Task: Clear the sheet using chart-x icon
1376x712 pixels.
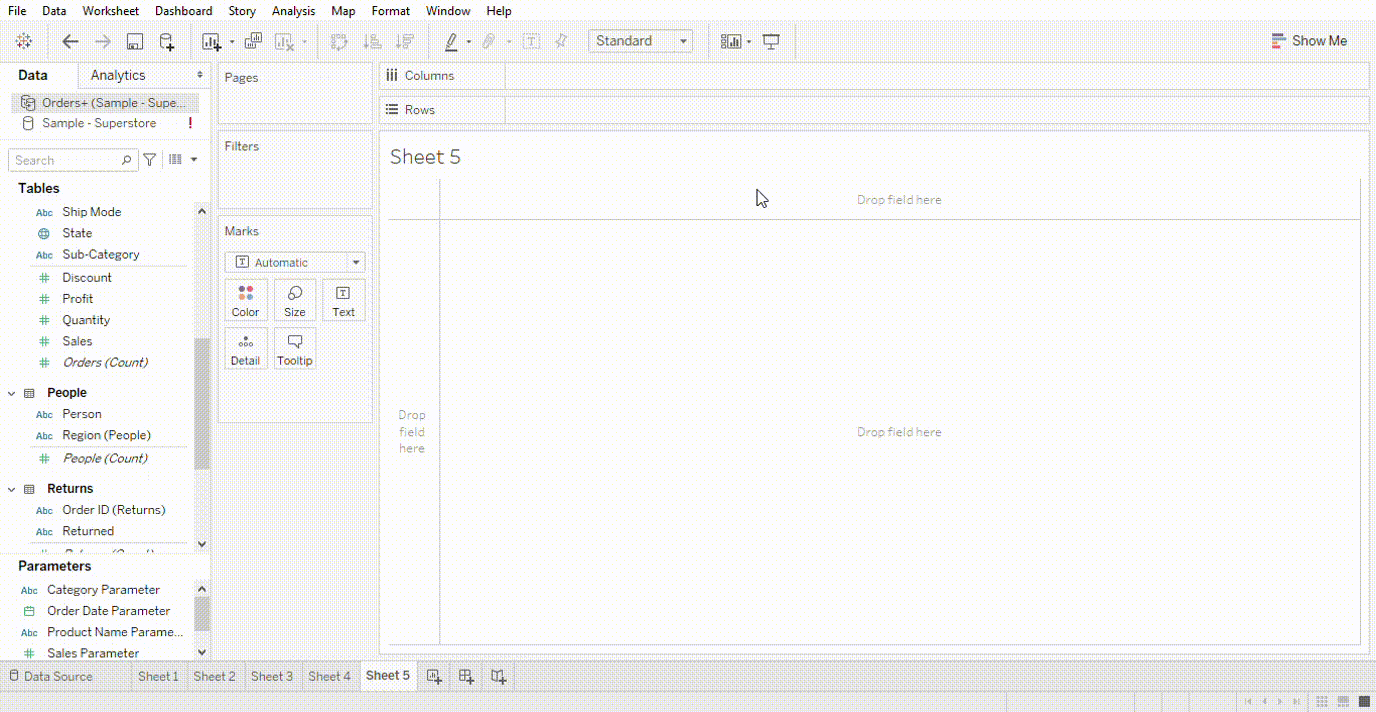Action: [284, 41]
